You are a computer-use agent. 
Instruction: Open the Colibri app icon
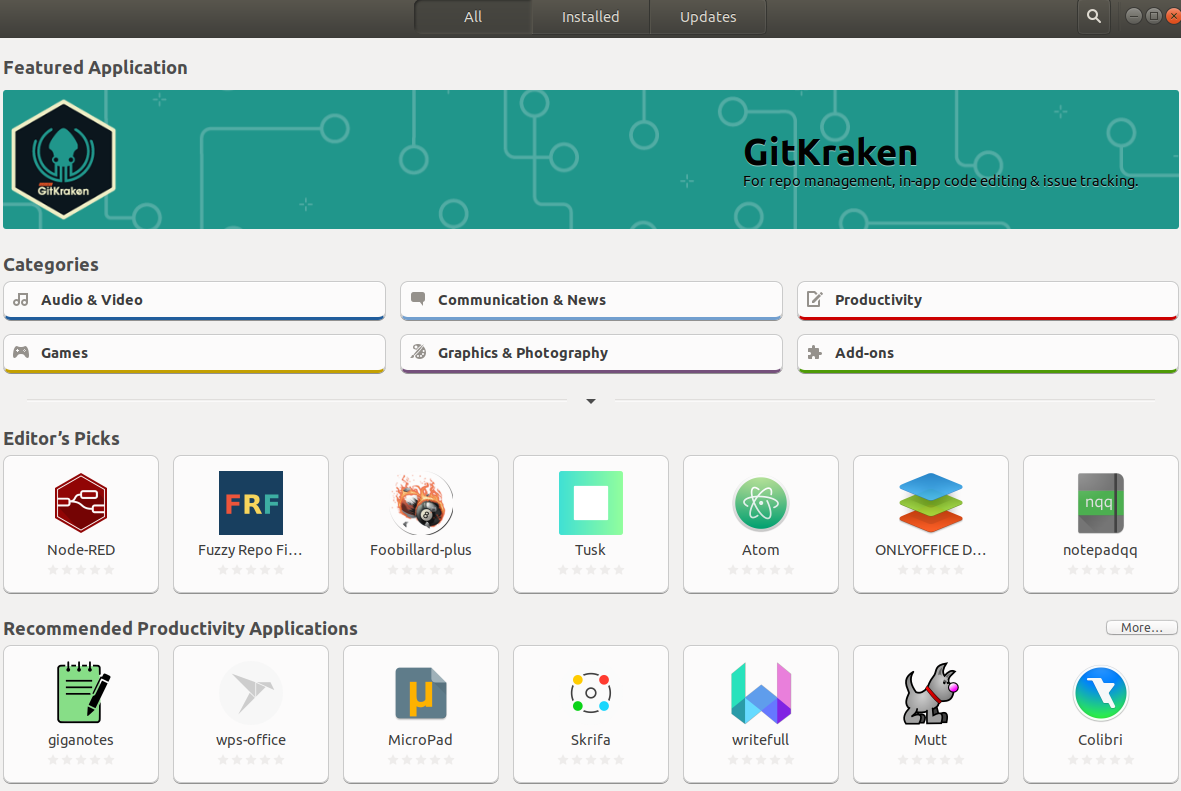pos(1100,692)
